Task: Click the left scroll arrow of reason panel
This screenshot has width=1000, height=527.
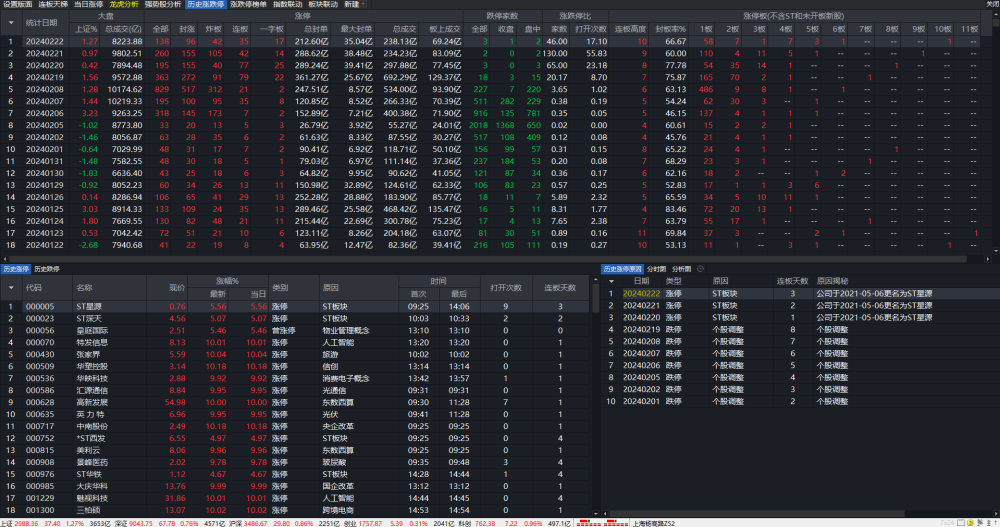Action: click(x=605, y=513)
